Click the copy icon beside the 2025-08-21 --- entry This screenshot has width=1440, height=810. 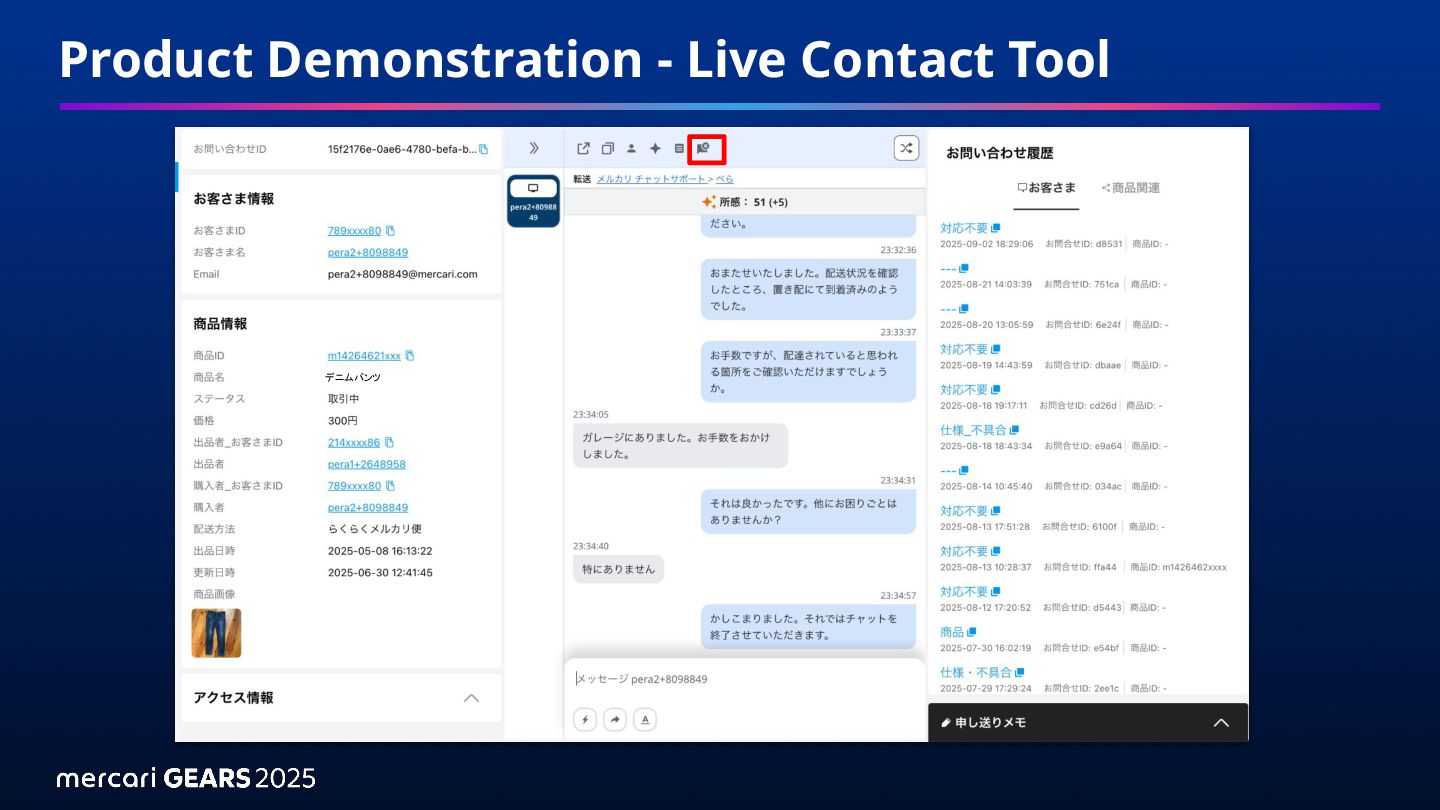tap(964, 268)
